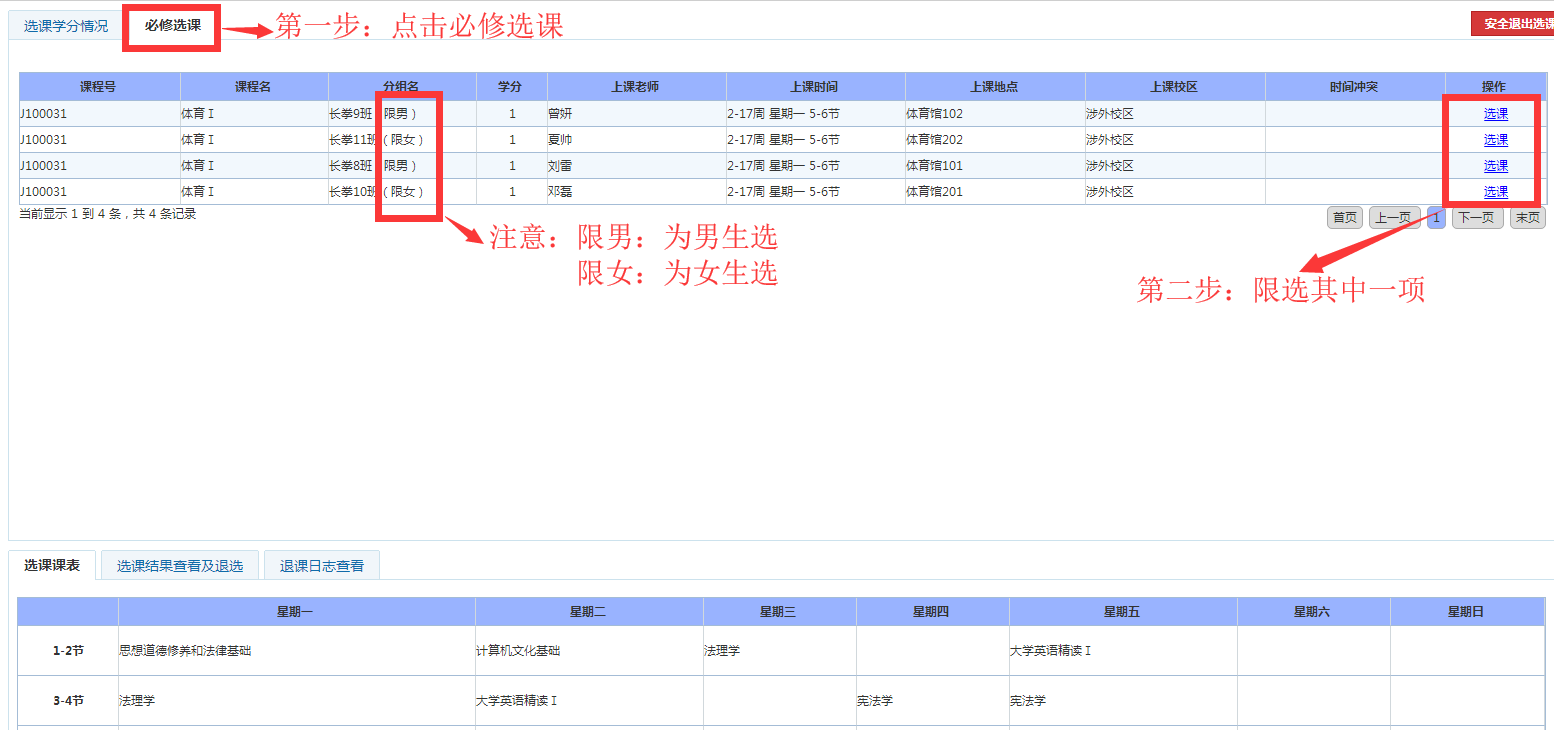Click the 末页 pagination button
Image resolution: width=1554 pixels, height=730 pixels.
click(x=1527, y=216)
